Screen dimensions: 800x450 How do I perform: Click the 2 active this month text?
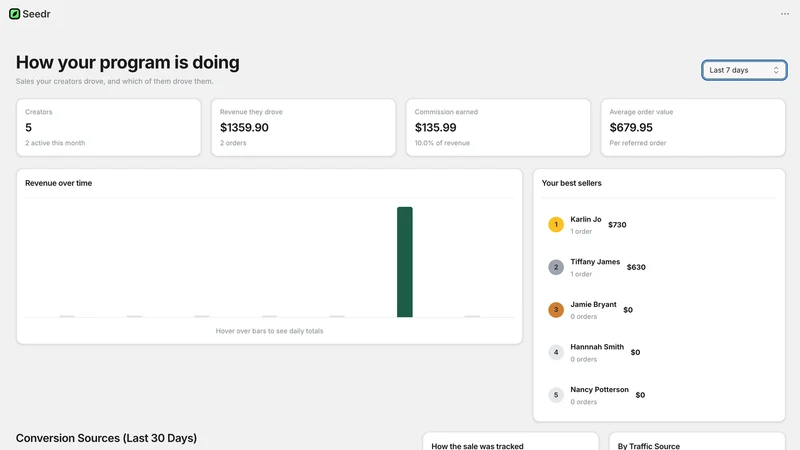click(x=55, y=143)
